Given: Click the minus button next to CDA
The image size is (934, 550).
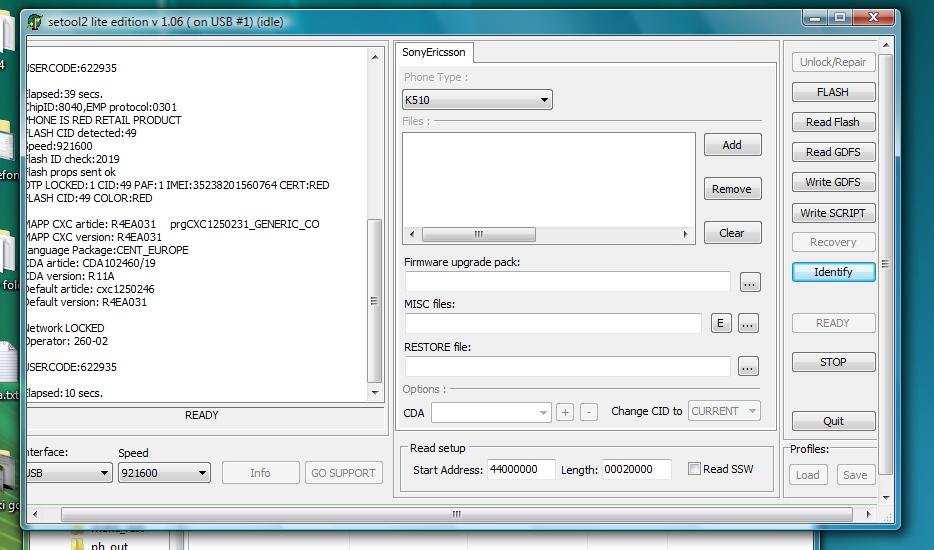Looking at the screenshot, I should (x=589, y=412).
